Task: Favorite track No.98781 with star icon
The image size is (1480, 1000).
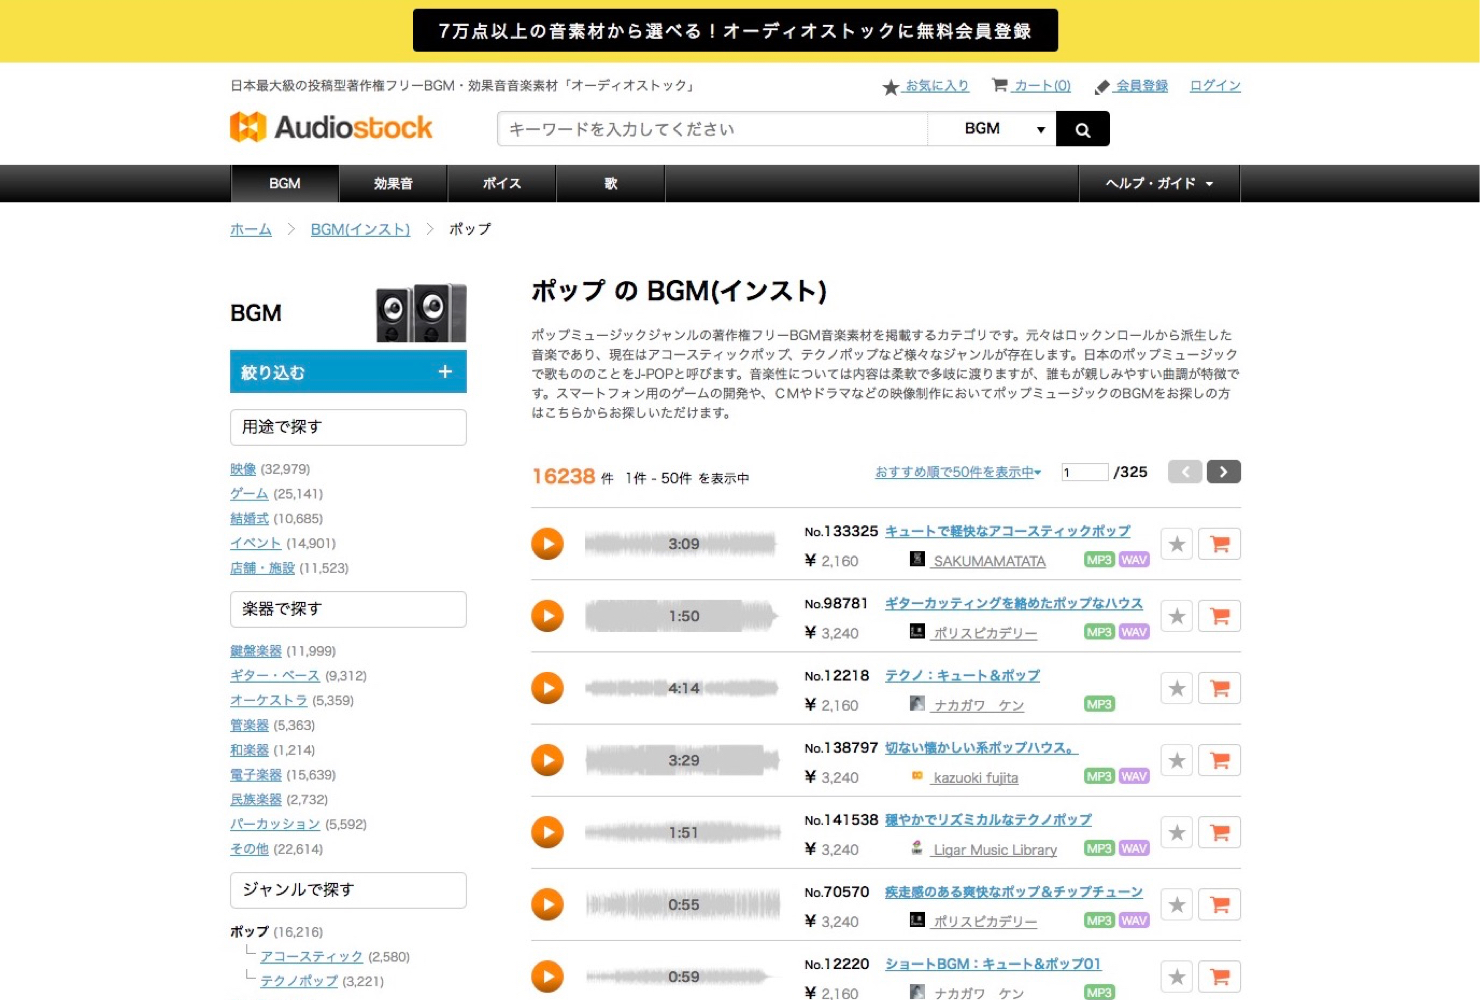Action: coord(1177,616)
